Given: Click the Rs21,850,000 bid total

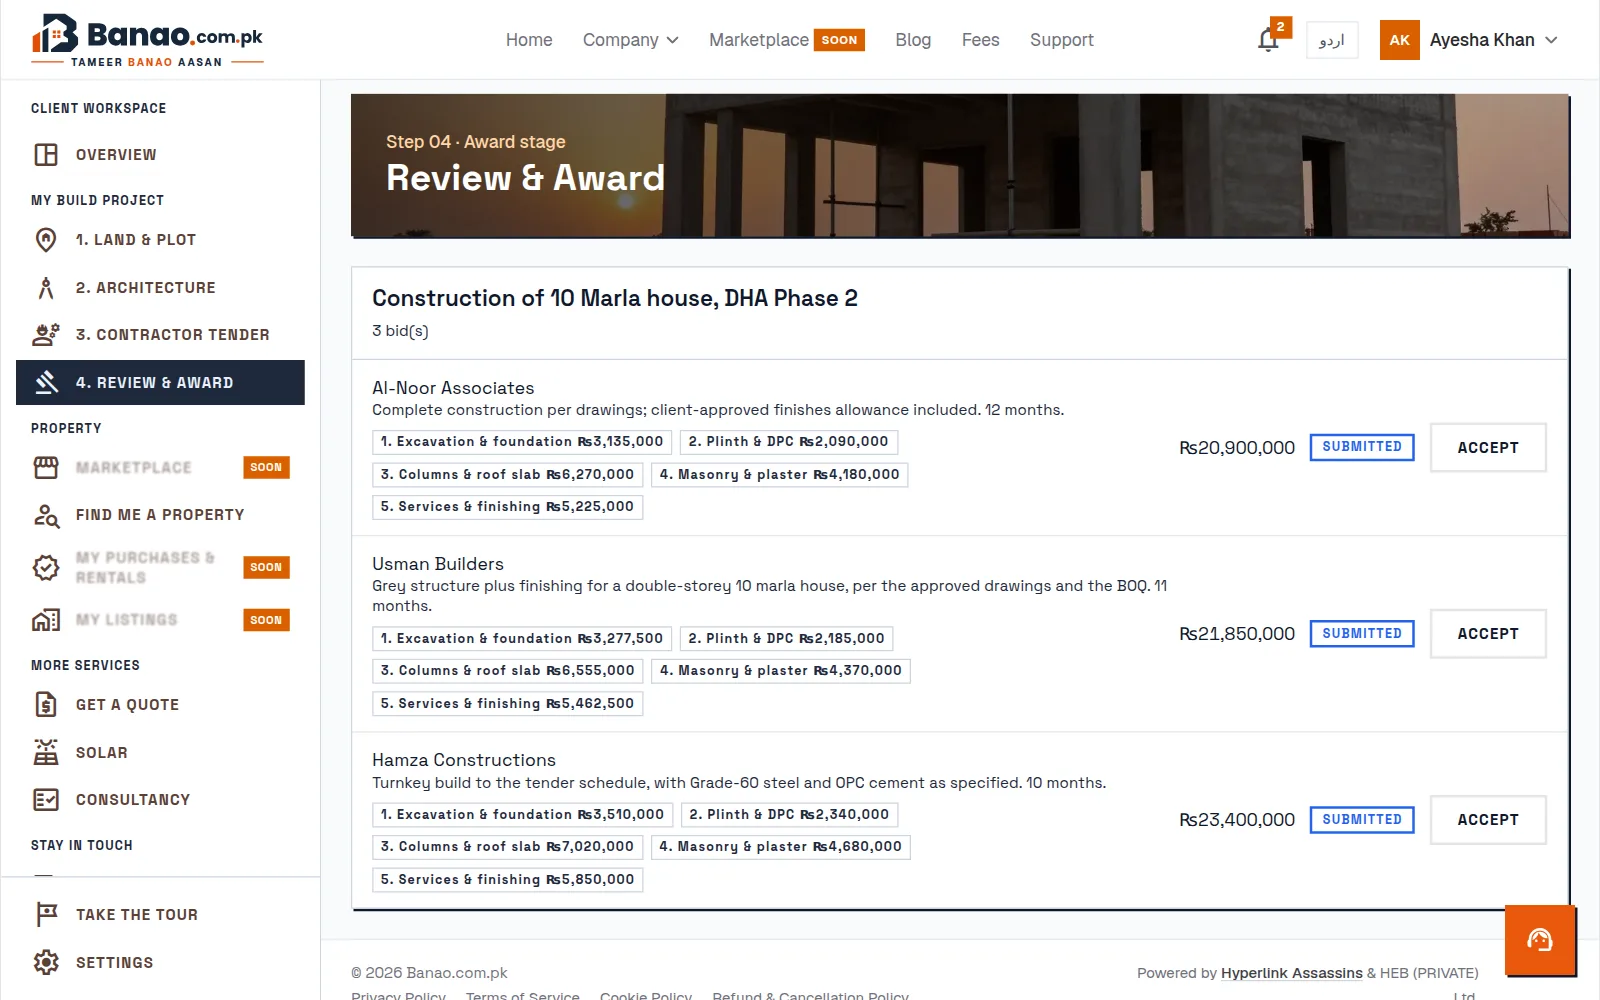Looking at the screenshot, I should [x=1237, y=634].
